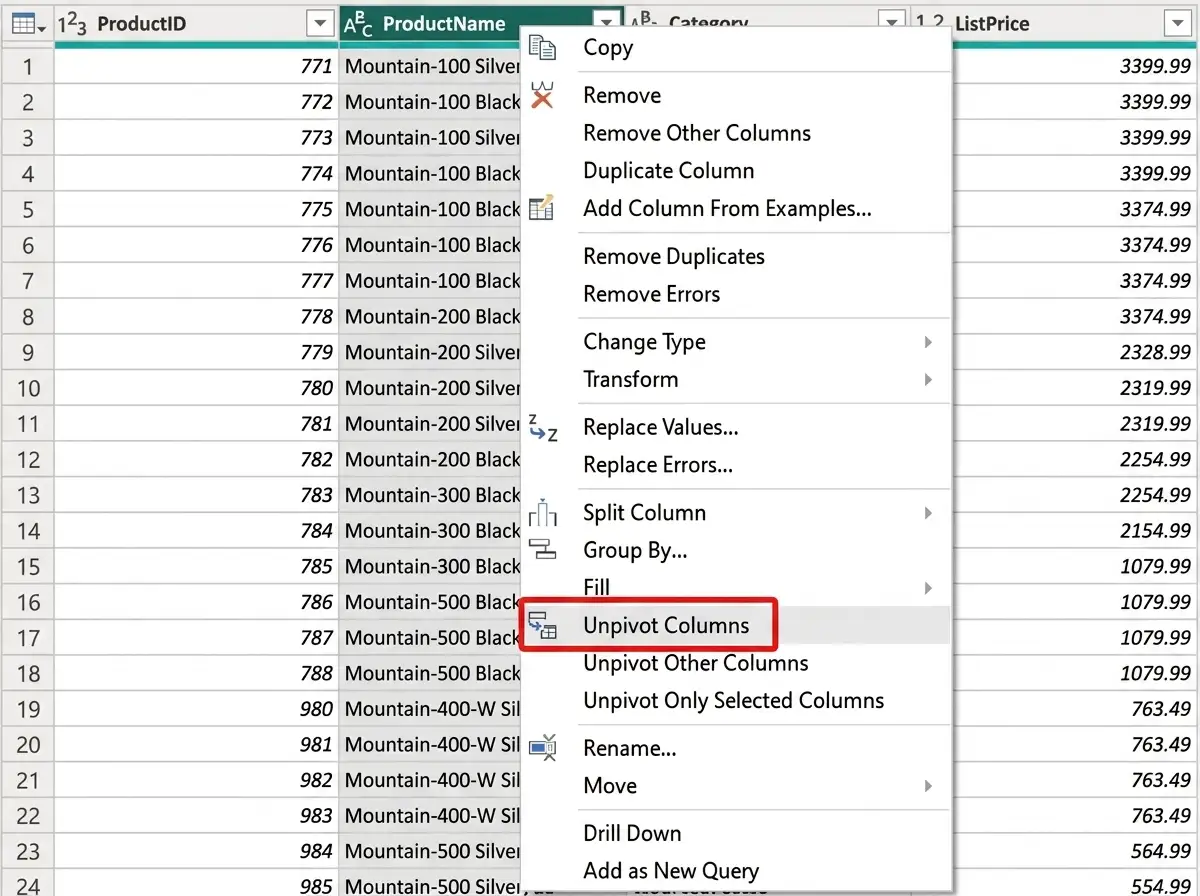Select Unpivot Only Selected Columns
Viewport: 1200px width, 896px height.
[x=735, y=701]
